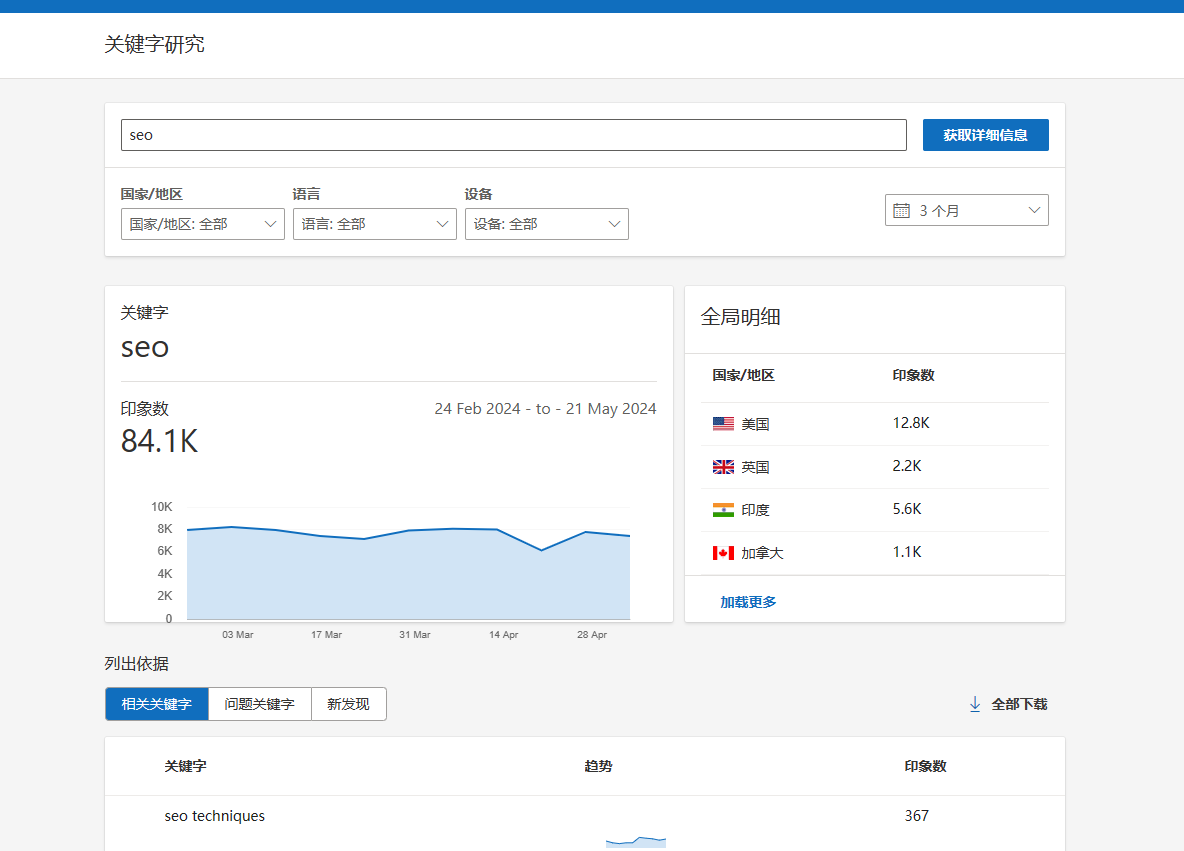Image resolution: width=1184 pixels, height=851 pixels.
Task: Click the 获取详细信息 button
Action: [985, 135]
